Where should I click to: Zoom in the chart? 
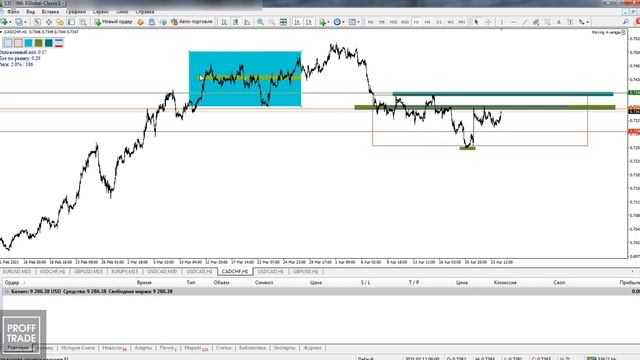(260, 22)
